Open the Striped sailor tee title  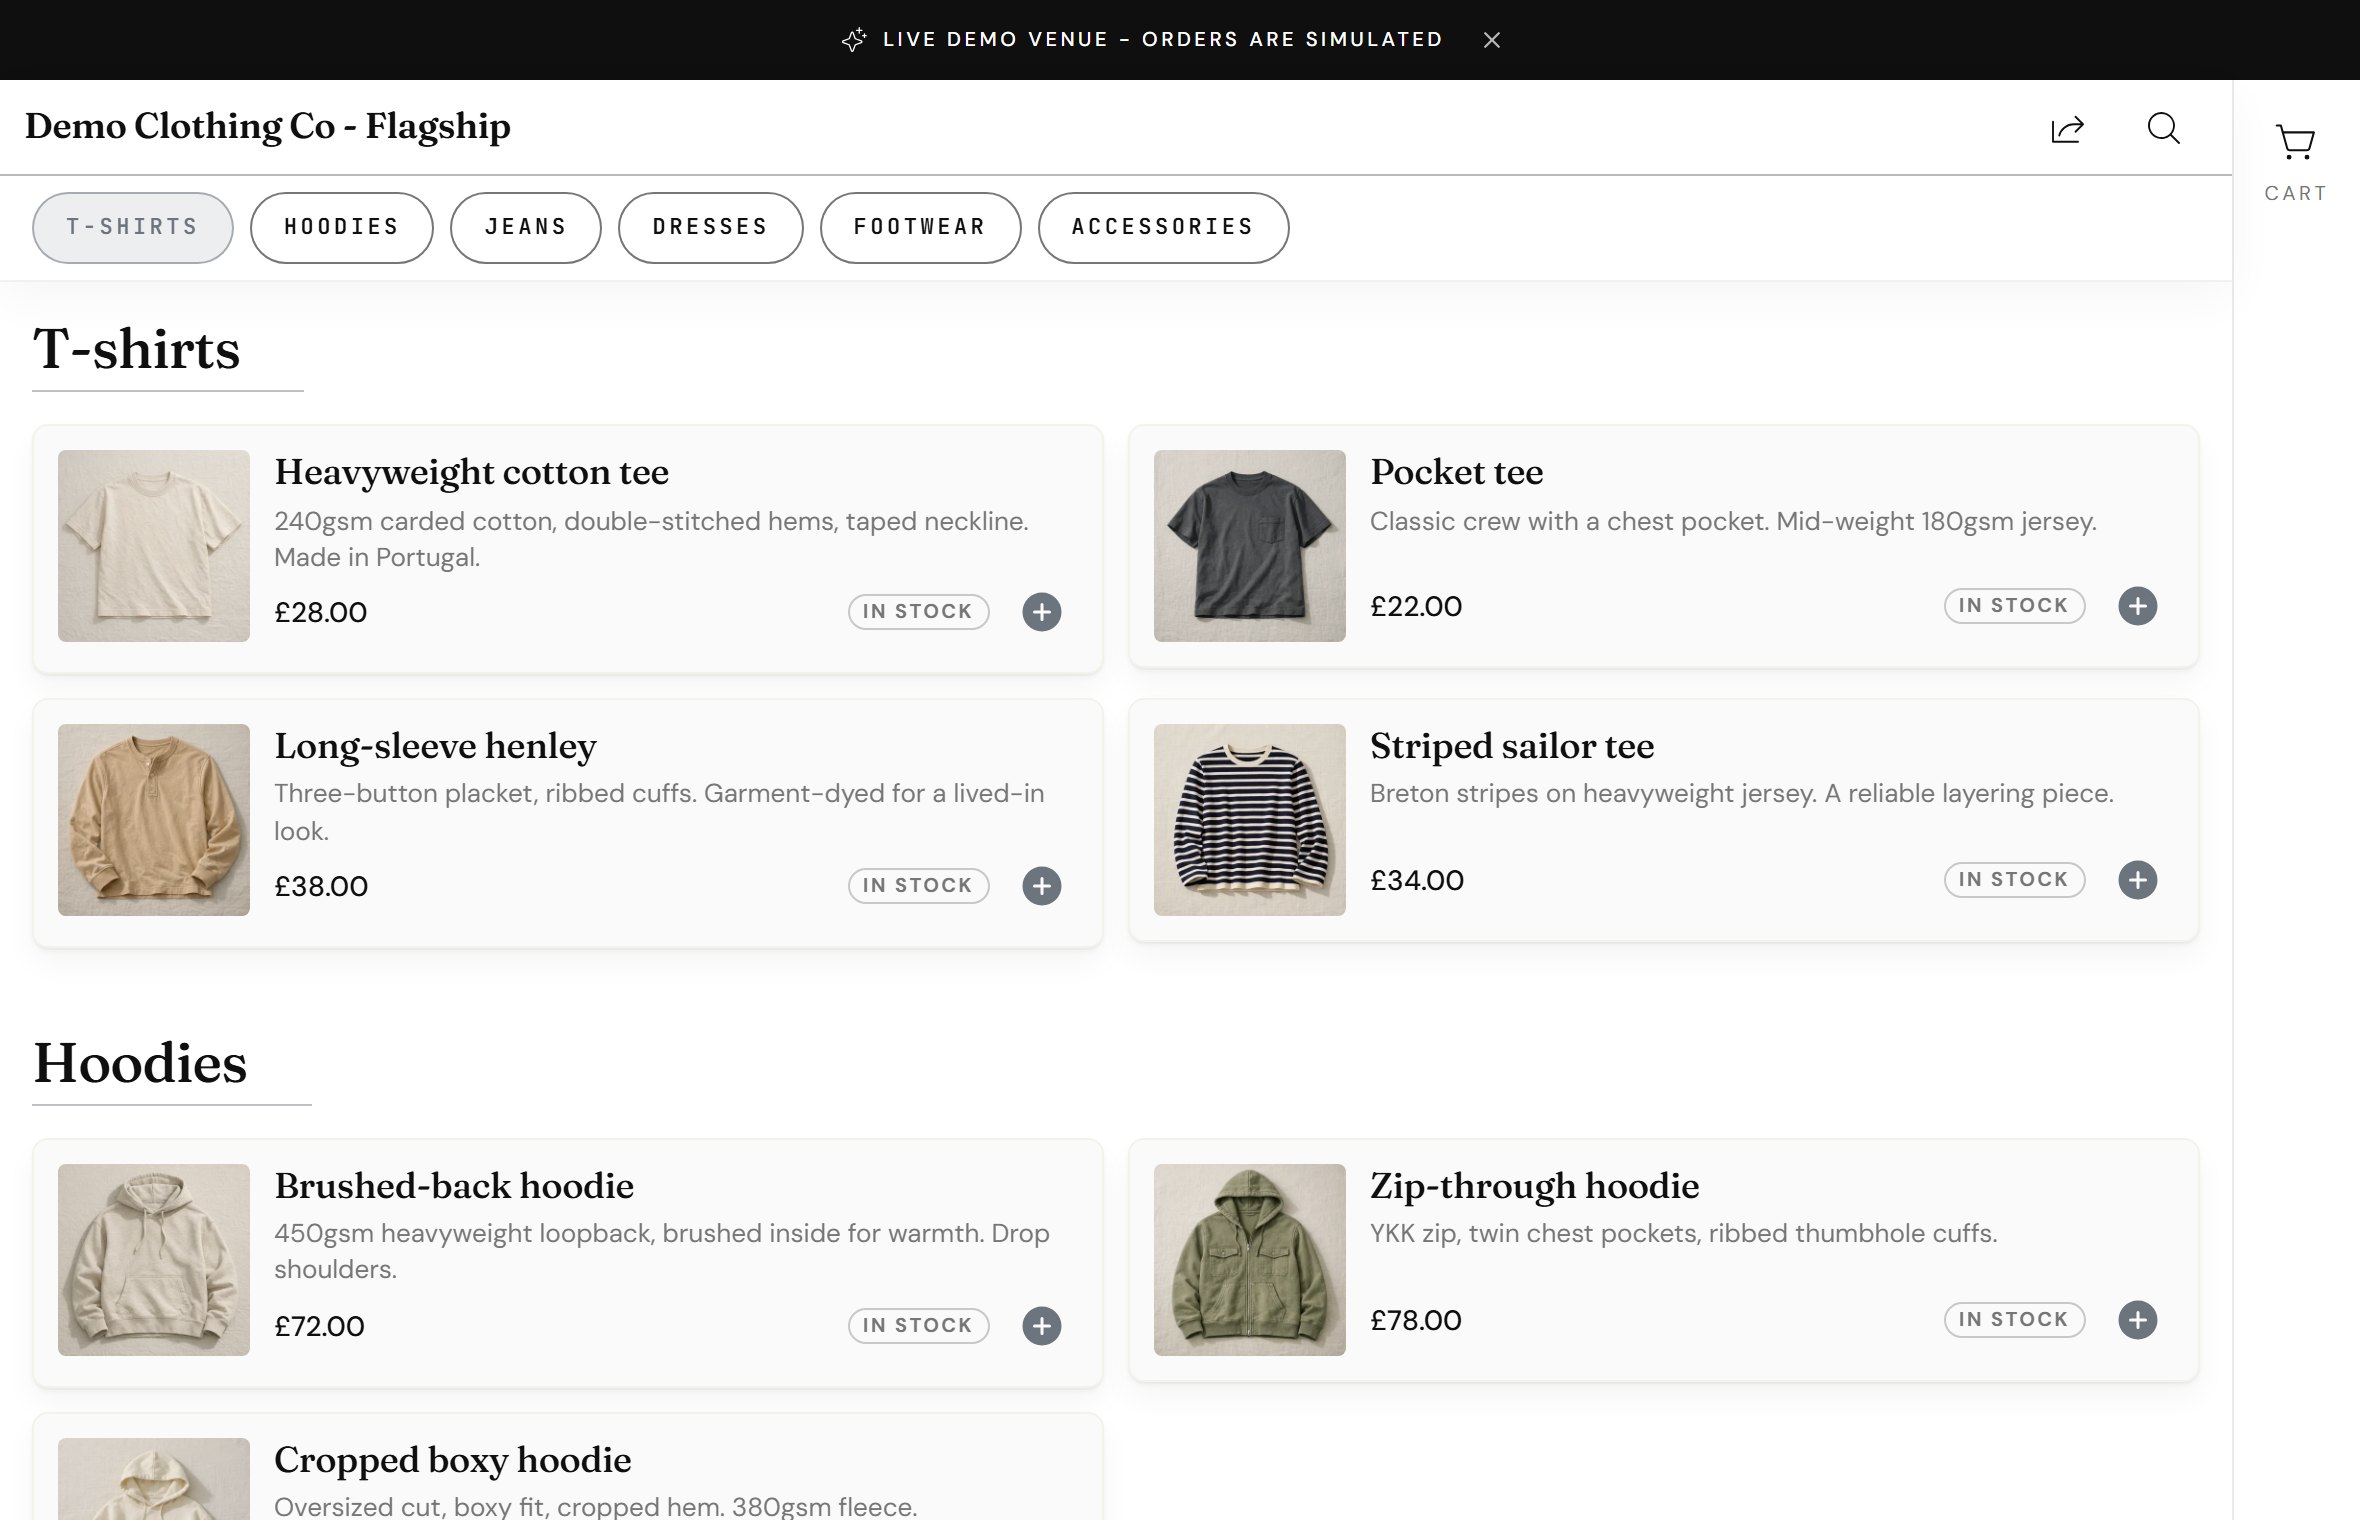pyautogui.click(x=1511, y=746)
